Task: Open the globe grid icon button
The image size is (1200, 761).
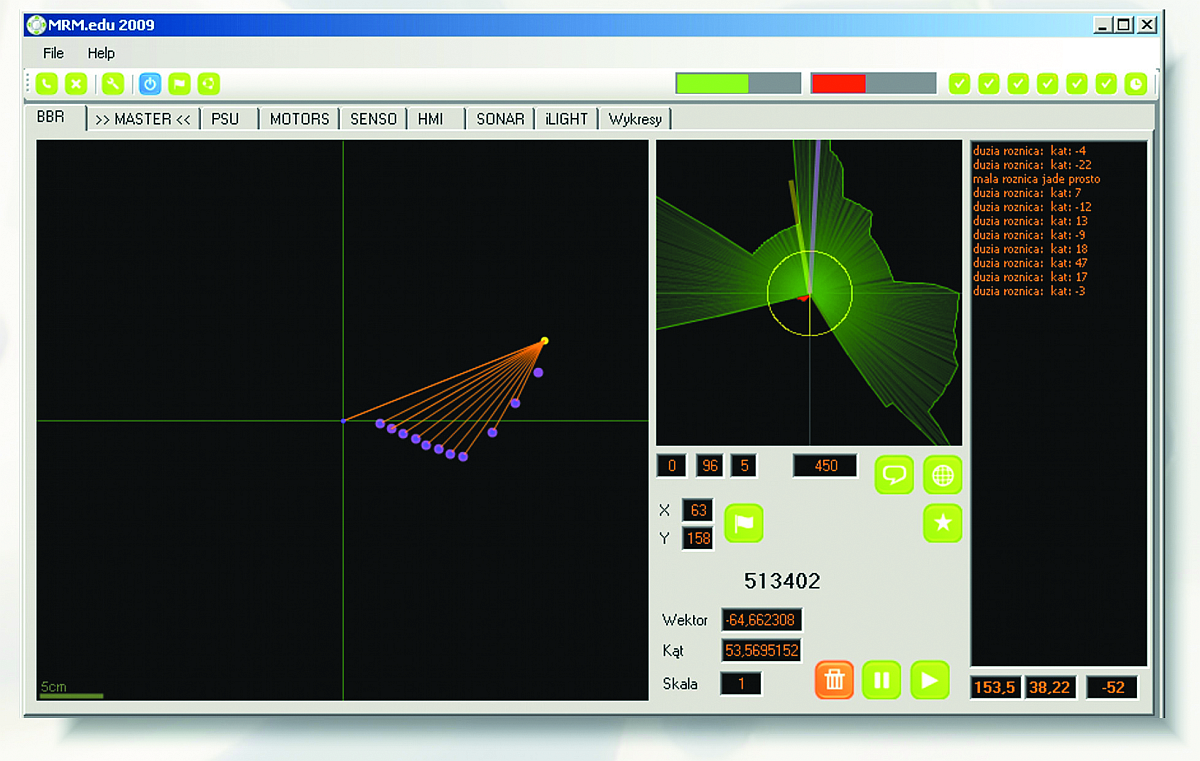Action: [x=942, y=474]
